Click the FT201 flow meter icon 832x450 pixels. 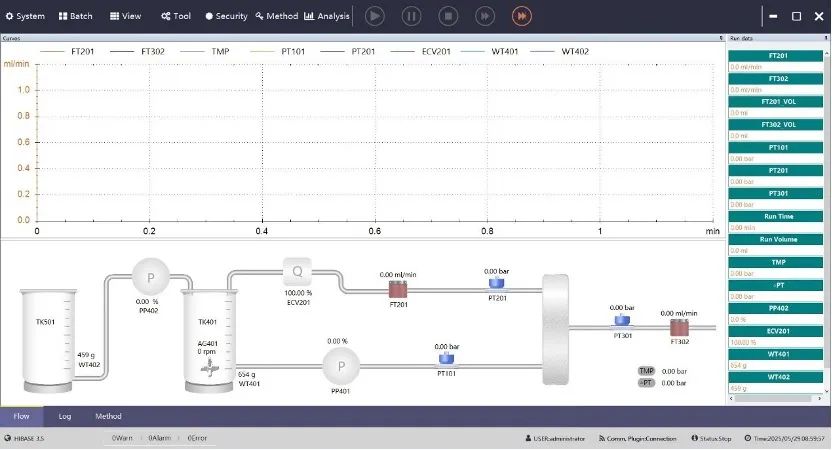point(398,289)
